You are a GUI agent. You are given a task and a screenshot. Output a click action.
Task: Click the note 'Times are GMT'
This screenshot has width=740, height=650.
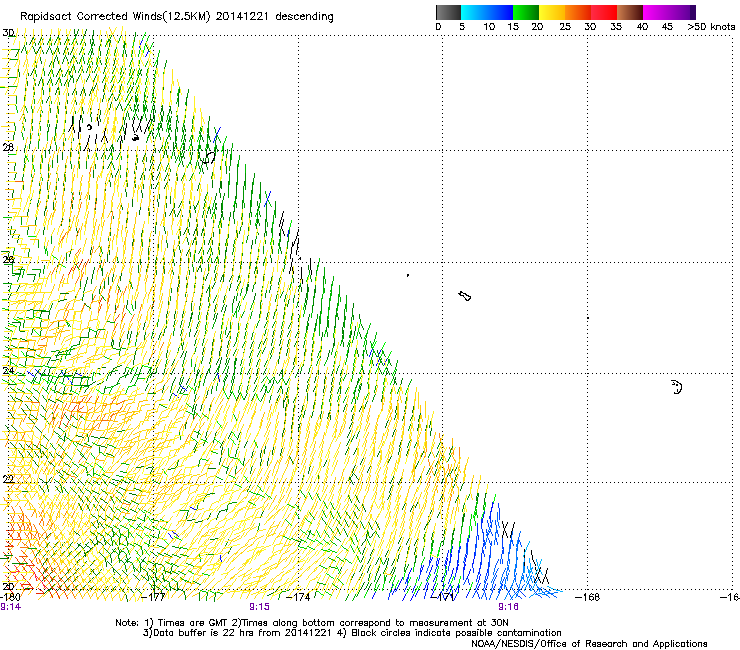tap(193, 623)
